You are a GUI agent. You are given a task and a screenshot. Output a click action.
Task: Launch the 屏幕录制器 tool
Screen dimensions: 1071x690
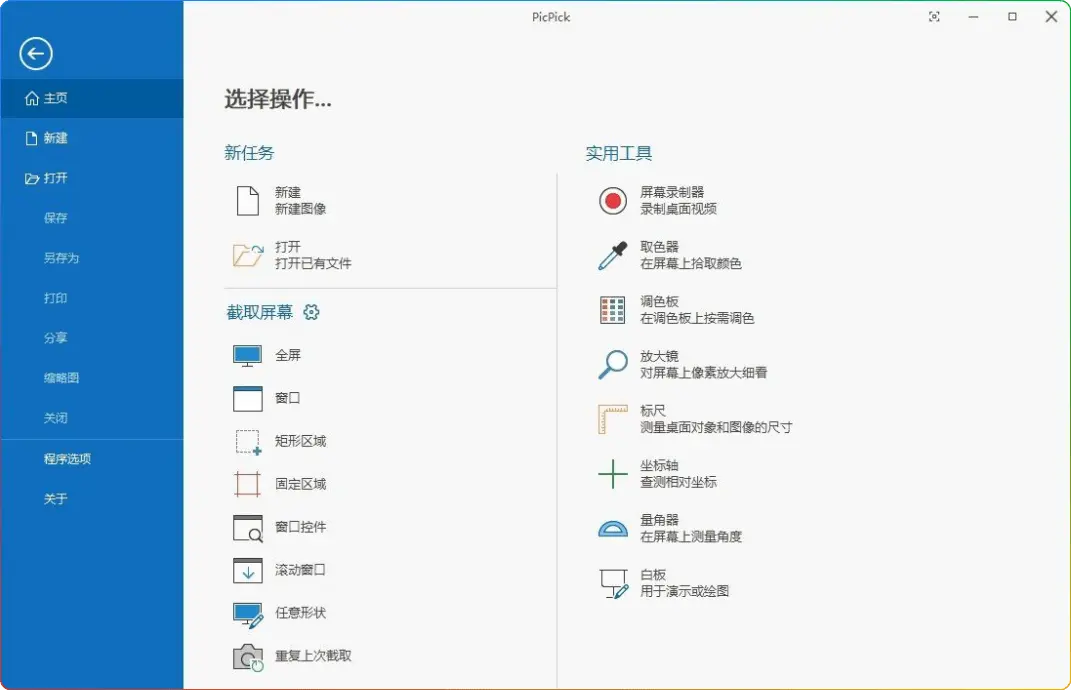click(667, 199)
